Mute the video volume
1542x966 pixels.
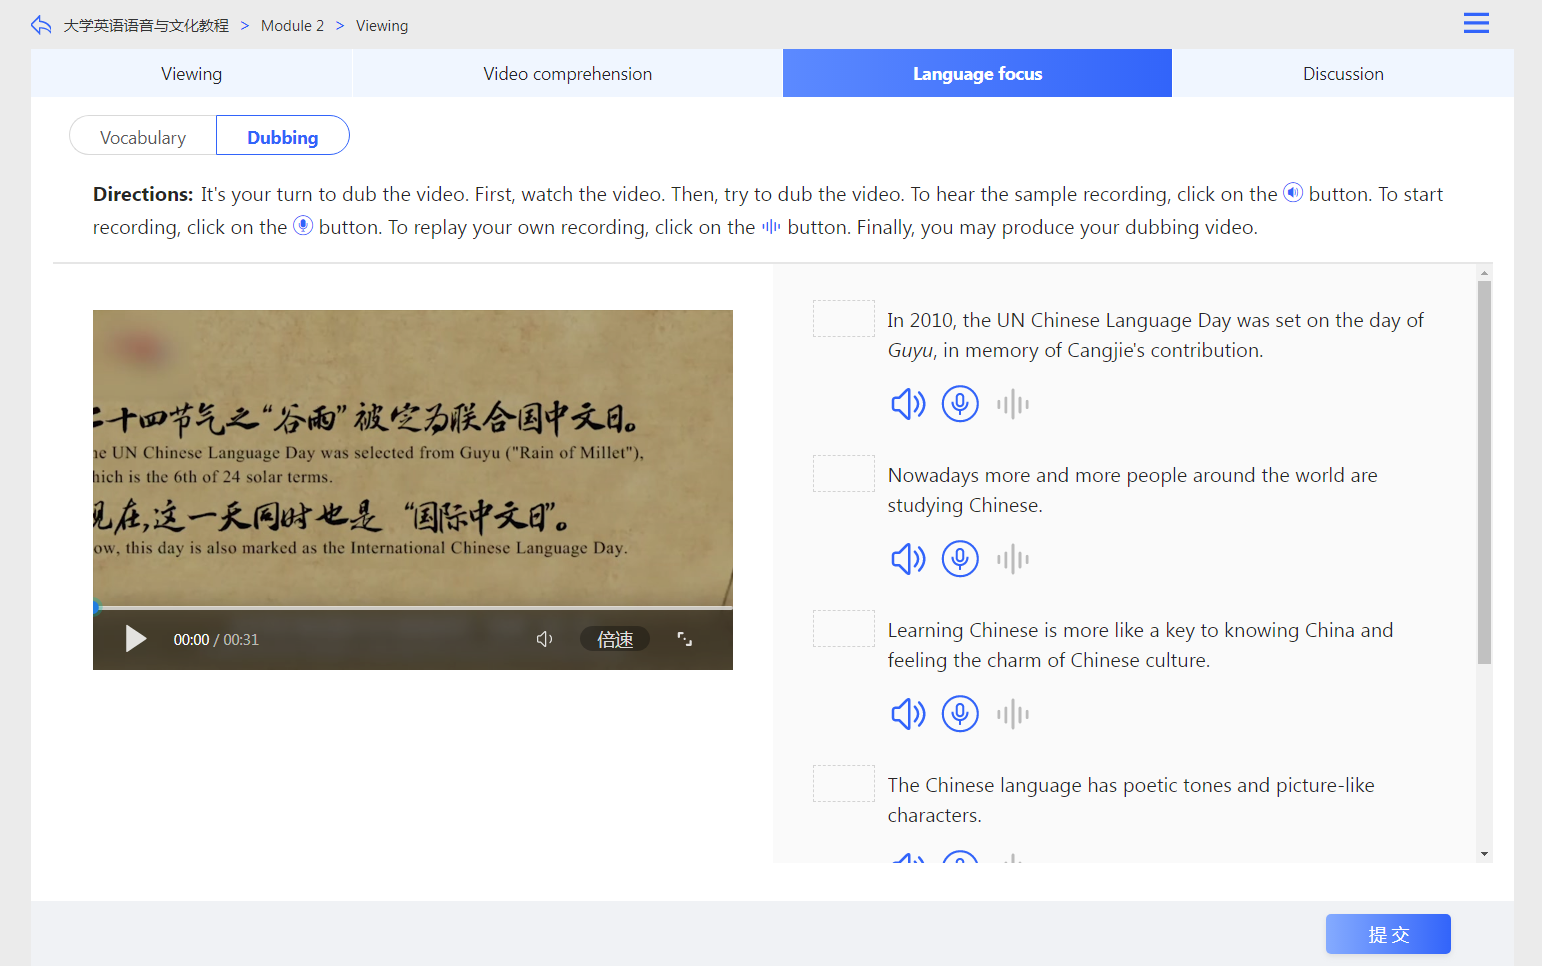pos(544,639)
